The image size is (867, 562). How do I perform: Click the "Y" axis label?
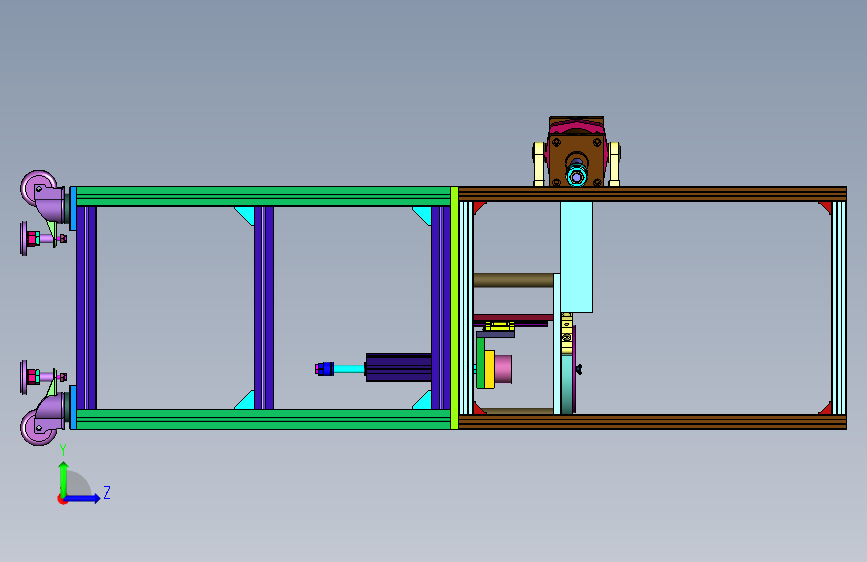click(63, 450)
